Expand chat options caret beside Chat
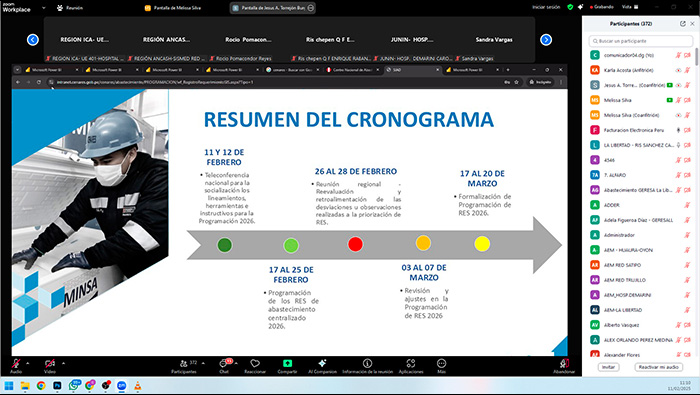This screenshot has width=700, height=395. point(236,363)
